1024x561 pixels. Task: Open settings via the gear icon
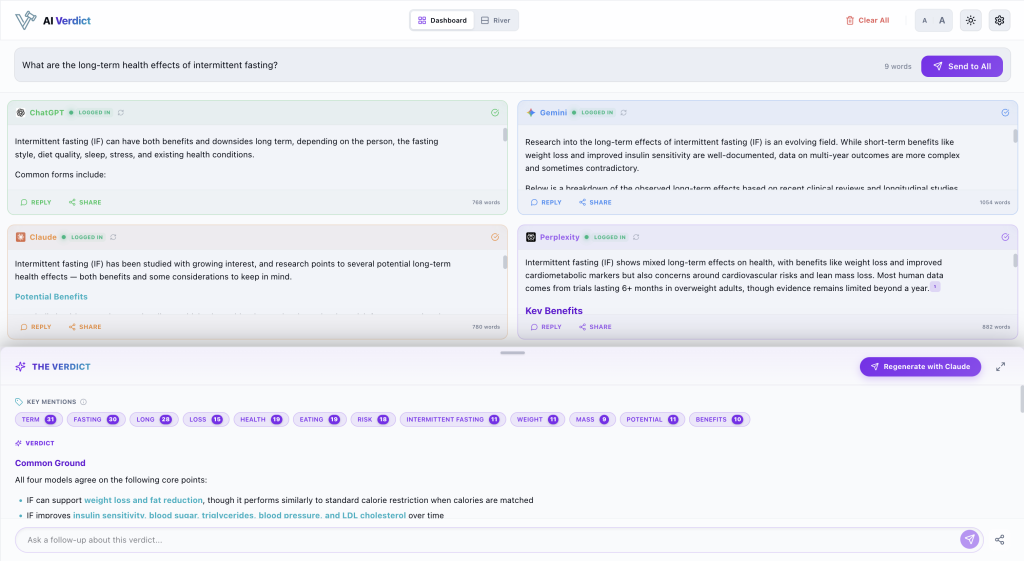(999, 20)
